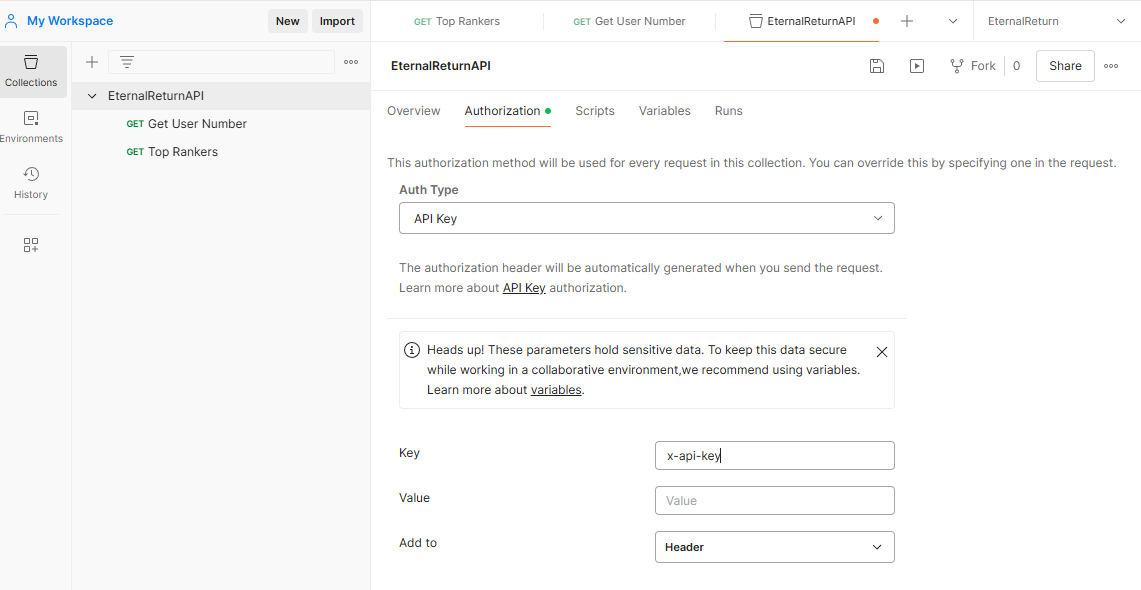Click the plus icon to create collection
The height and width of the screenshot is (590, 1141).
(92, 62)
